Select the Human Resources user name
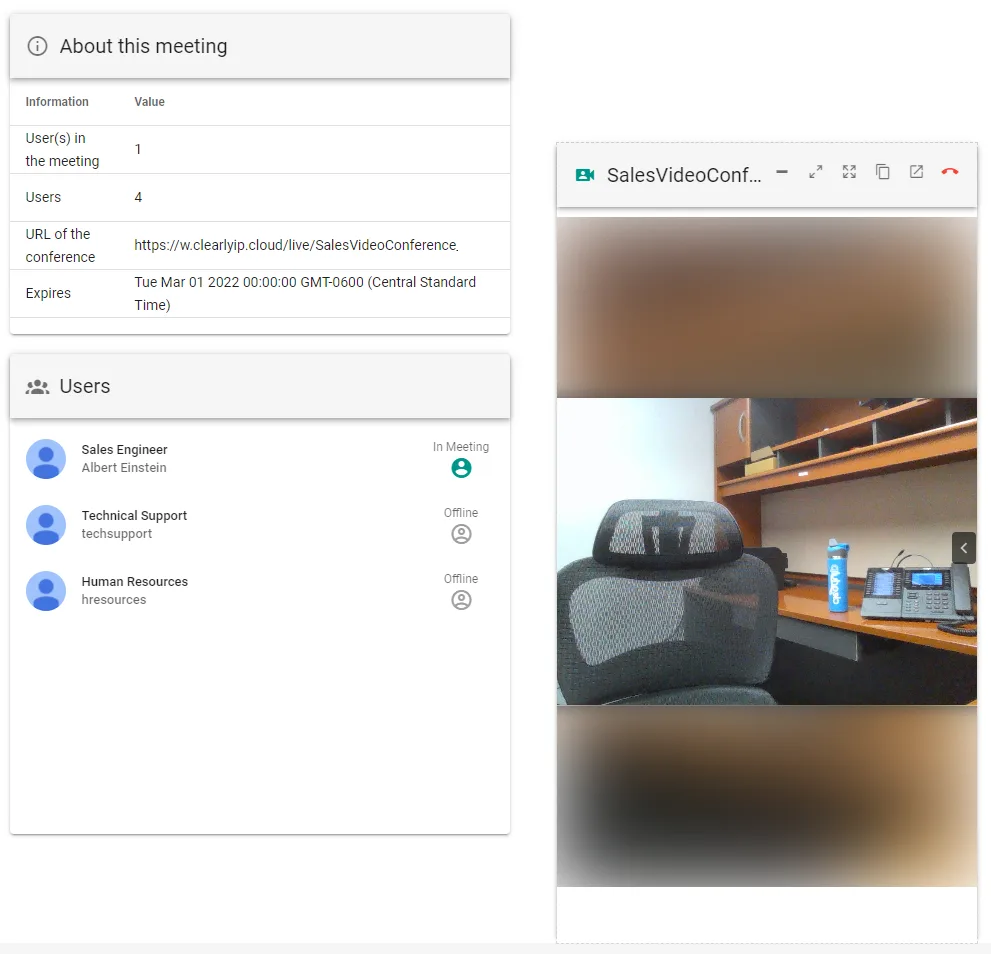Screen dimensions: 991x954 point(135,582)
